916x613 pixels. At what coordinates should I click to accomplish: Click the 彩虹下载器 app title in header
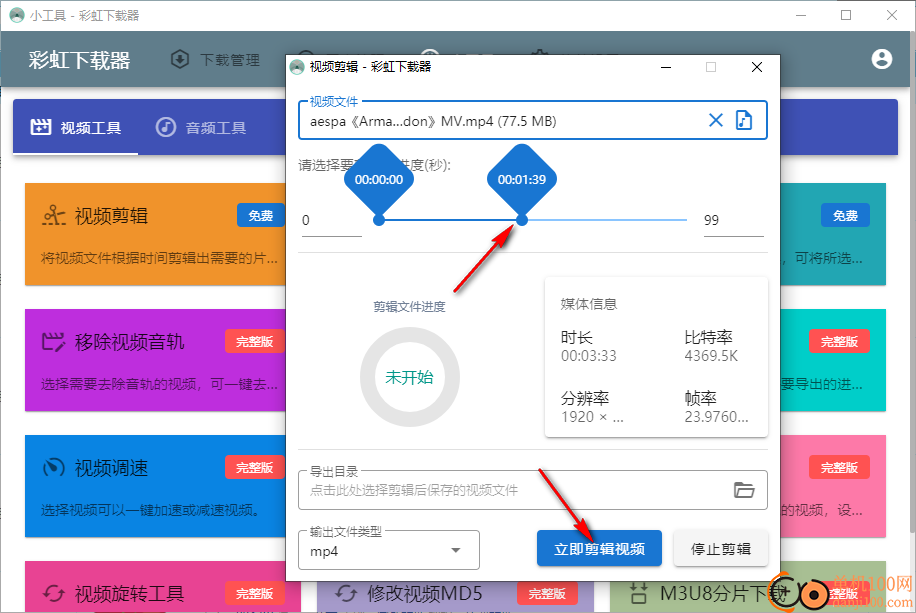pos(79,60)
